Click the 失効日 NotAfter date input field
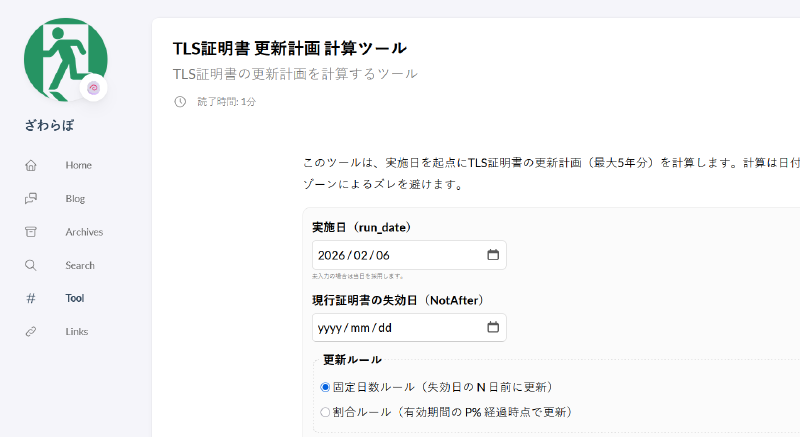The height and width of the screenshot is (437, 800). [409, 327]
